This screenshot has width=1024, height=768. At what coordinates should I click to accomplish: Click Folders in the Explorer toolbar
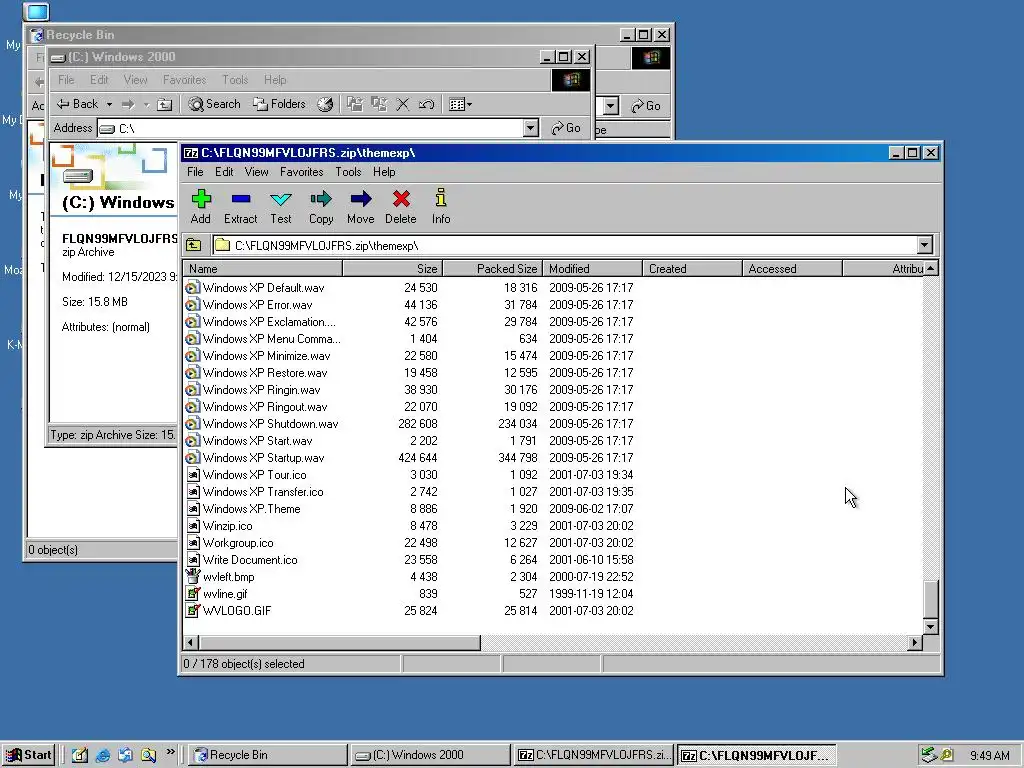click(x=280, y=104)
